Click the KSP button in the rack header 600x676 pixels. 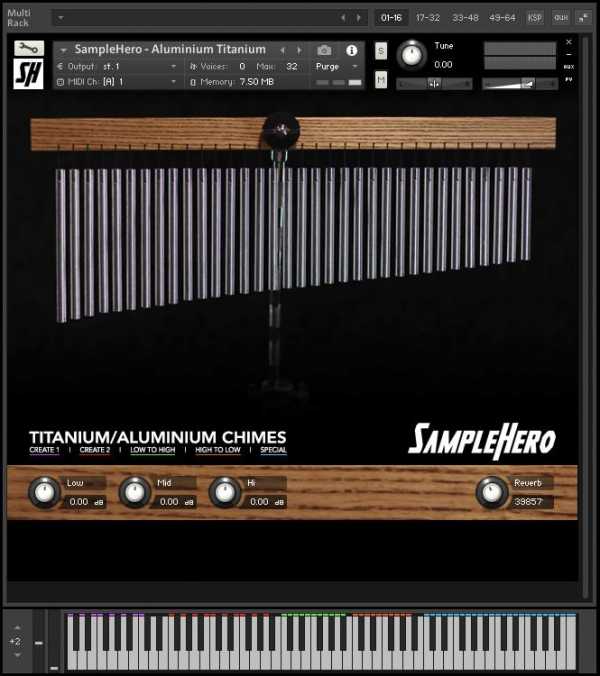[535, 17]
